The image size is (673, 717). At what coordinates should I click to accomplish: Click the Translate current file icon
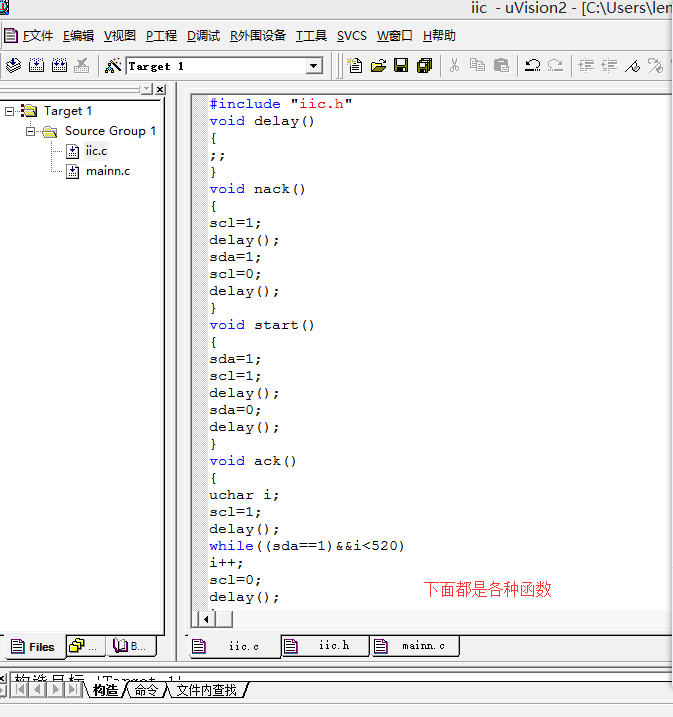click(x=13, y=65)
